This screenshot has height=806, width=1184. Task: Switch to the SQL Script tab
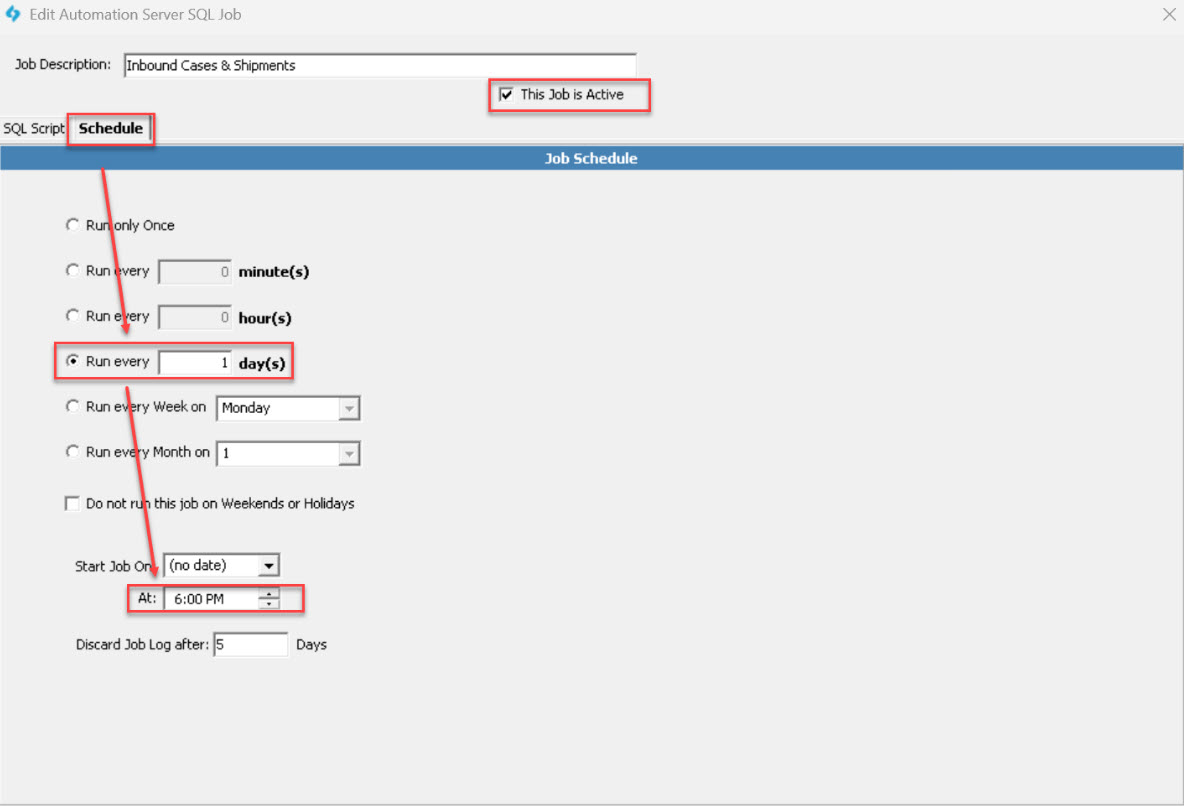[x=34, y=129]
